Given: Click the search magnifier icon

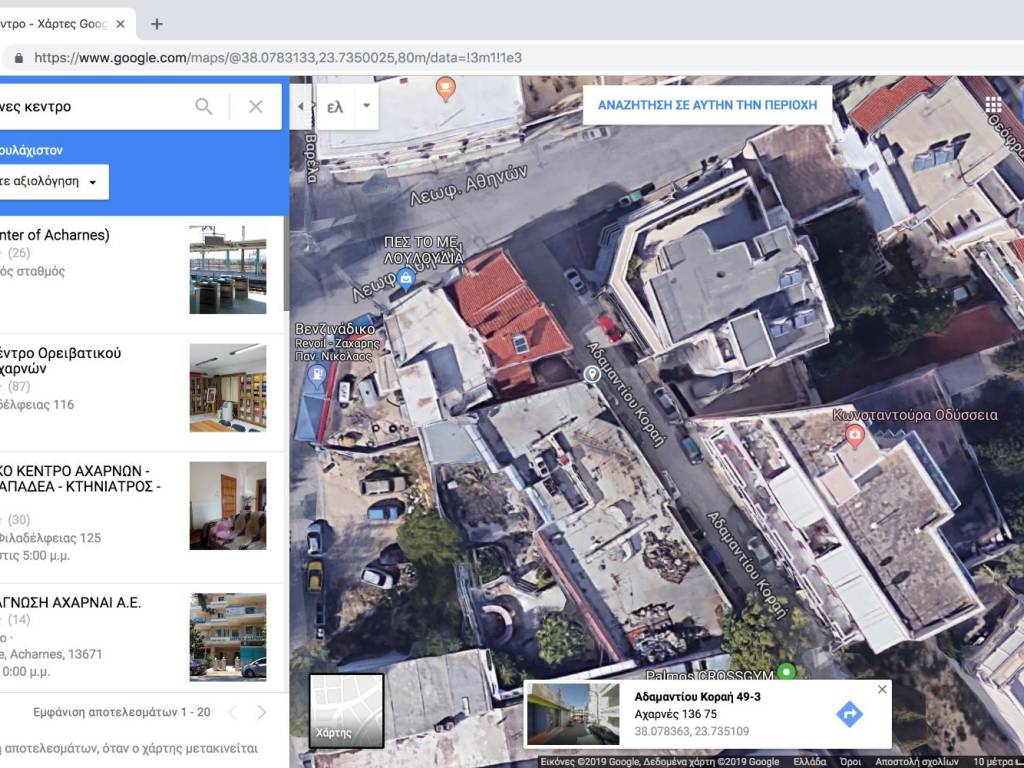Looking at the screenshot, I should pyautogui.click(x=204, y=106).
